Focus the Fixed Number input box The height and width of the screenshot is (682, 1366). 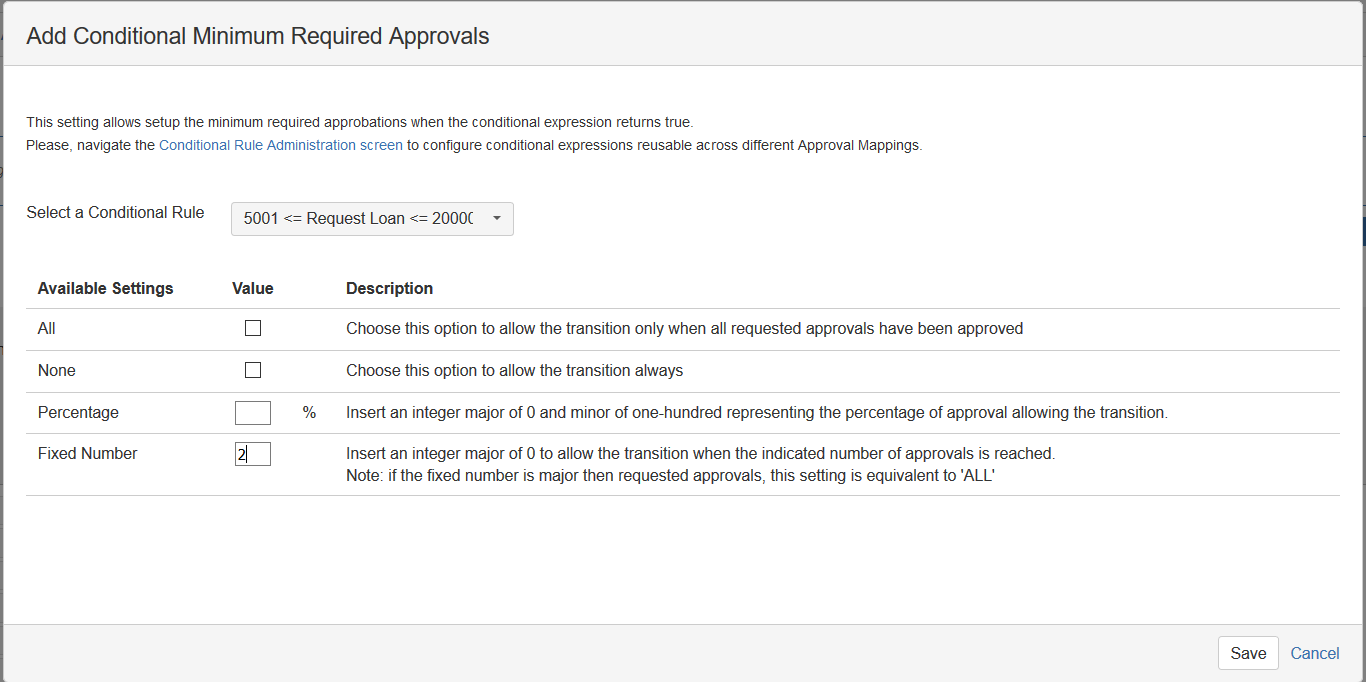[253, 454]
